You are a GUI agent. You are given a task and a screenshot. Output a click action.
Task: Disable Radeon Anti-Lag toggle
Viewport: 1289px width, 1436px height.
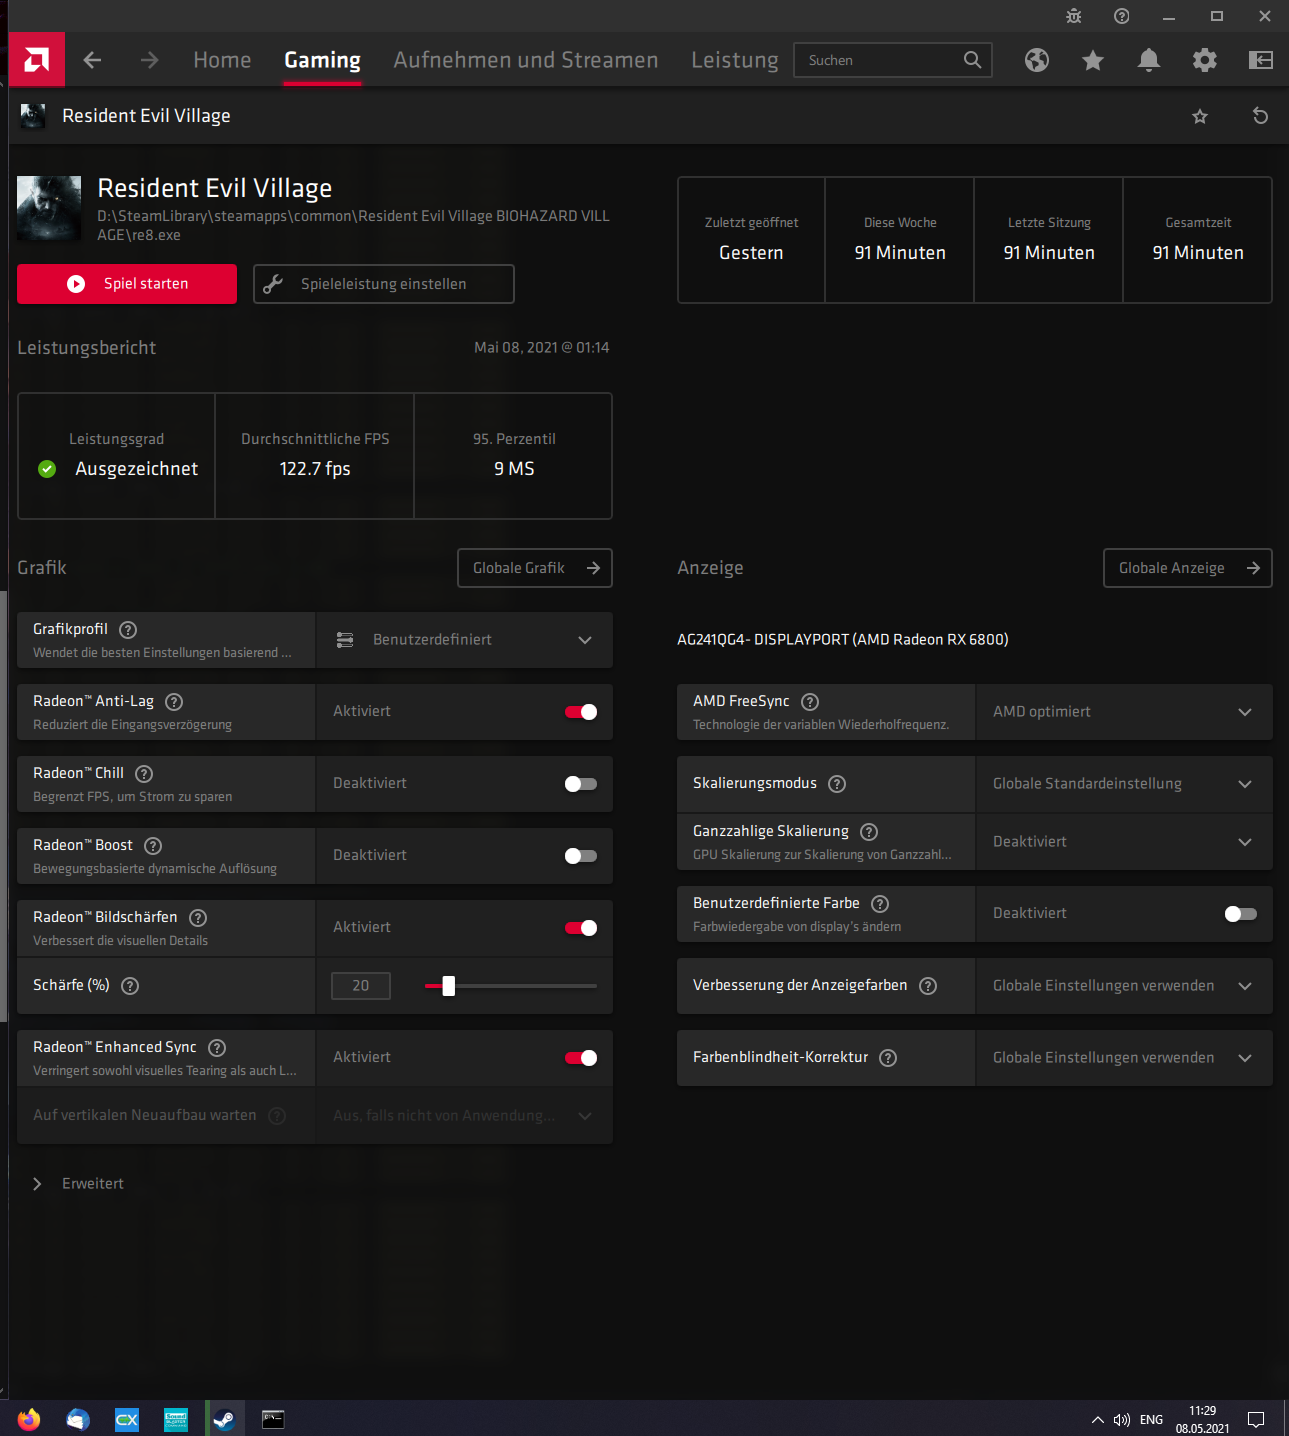click(x=581, y=712)
